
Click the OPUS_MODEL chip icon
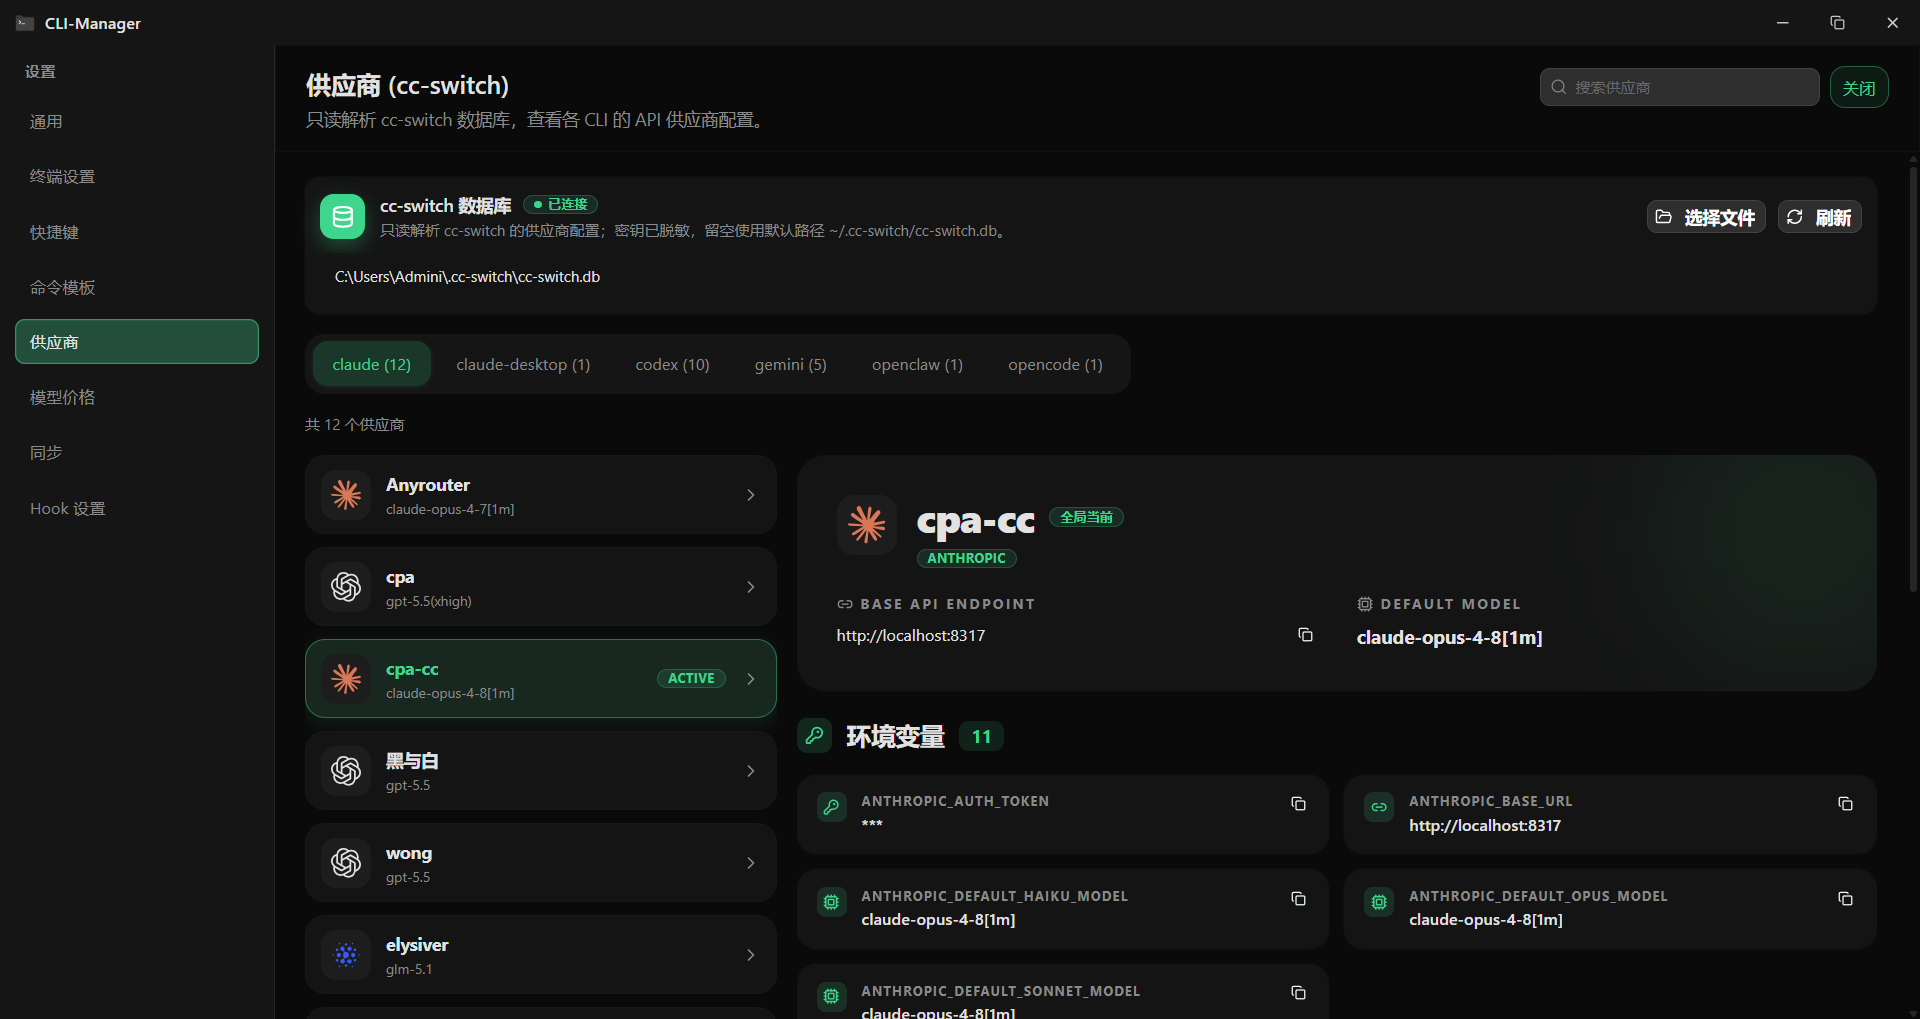click(1379, 902)
